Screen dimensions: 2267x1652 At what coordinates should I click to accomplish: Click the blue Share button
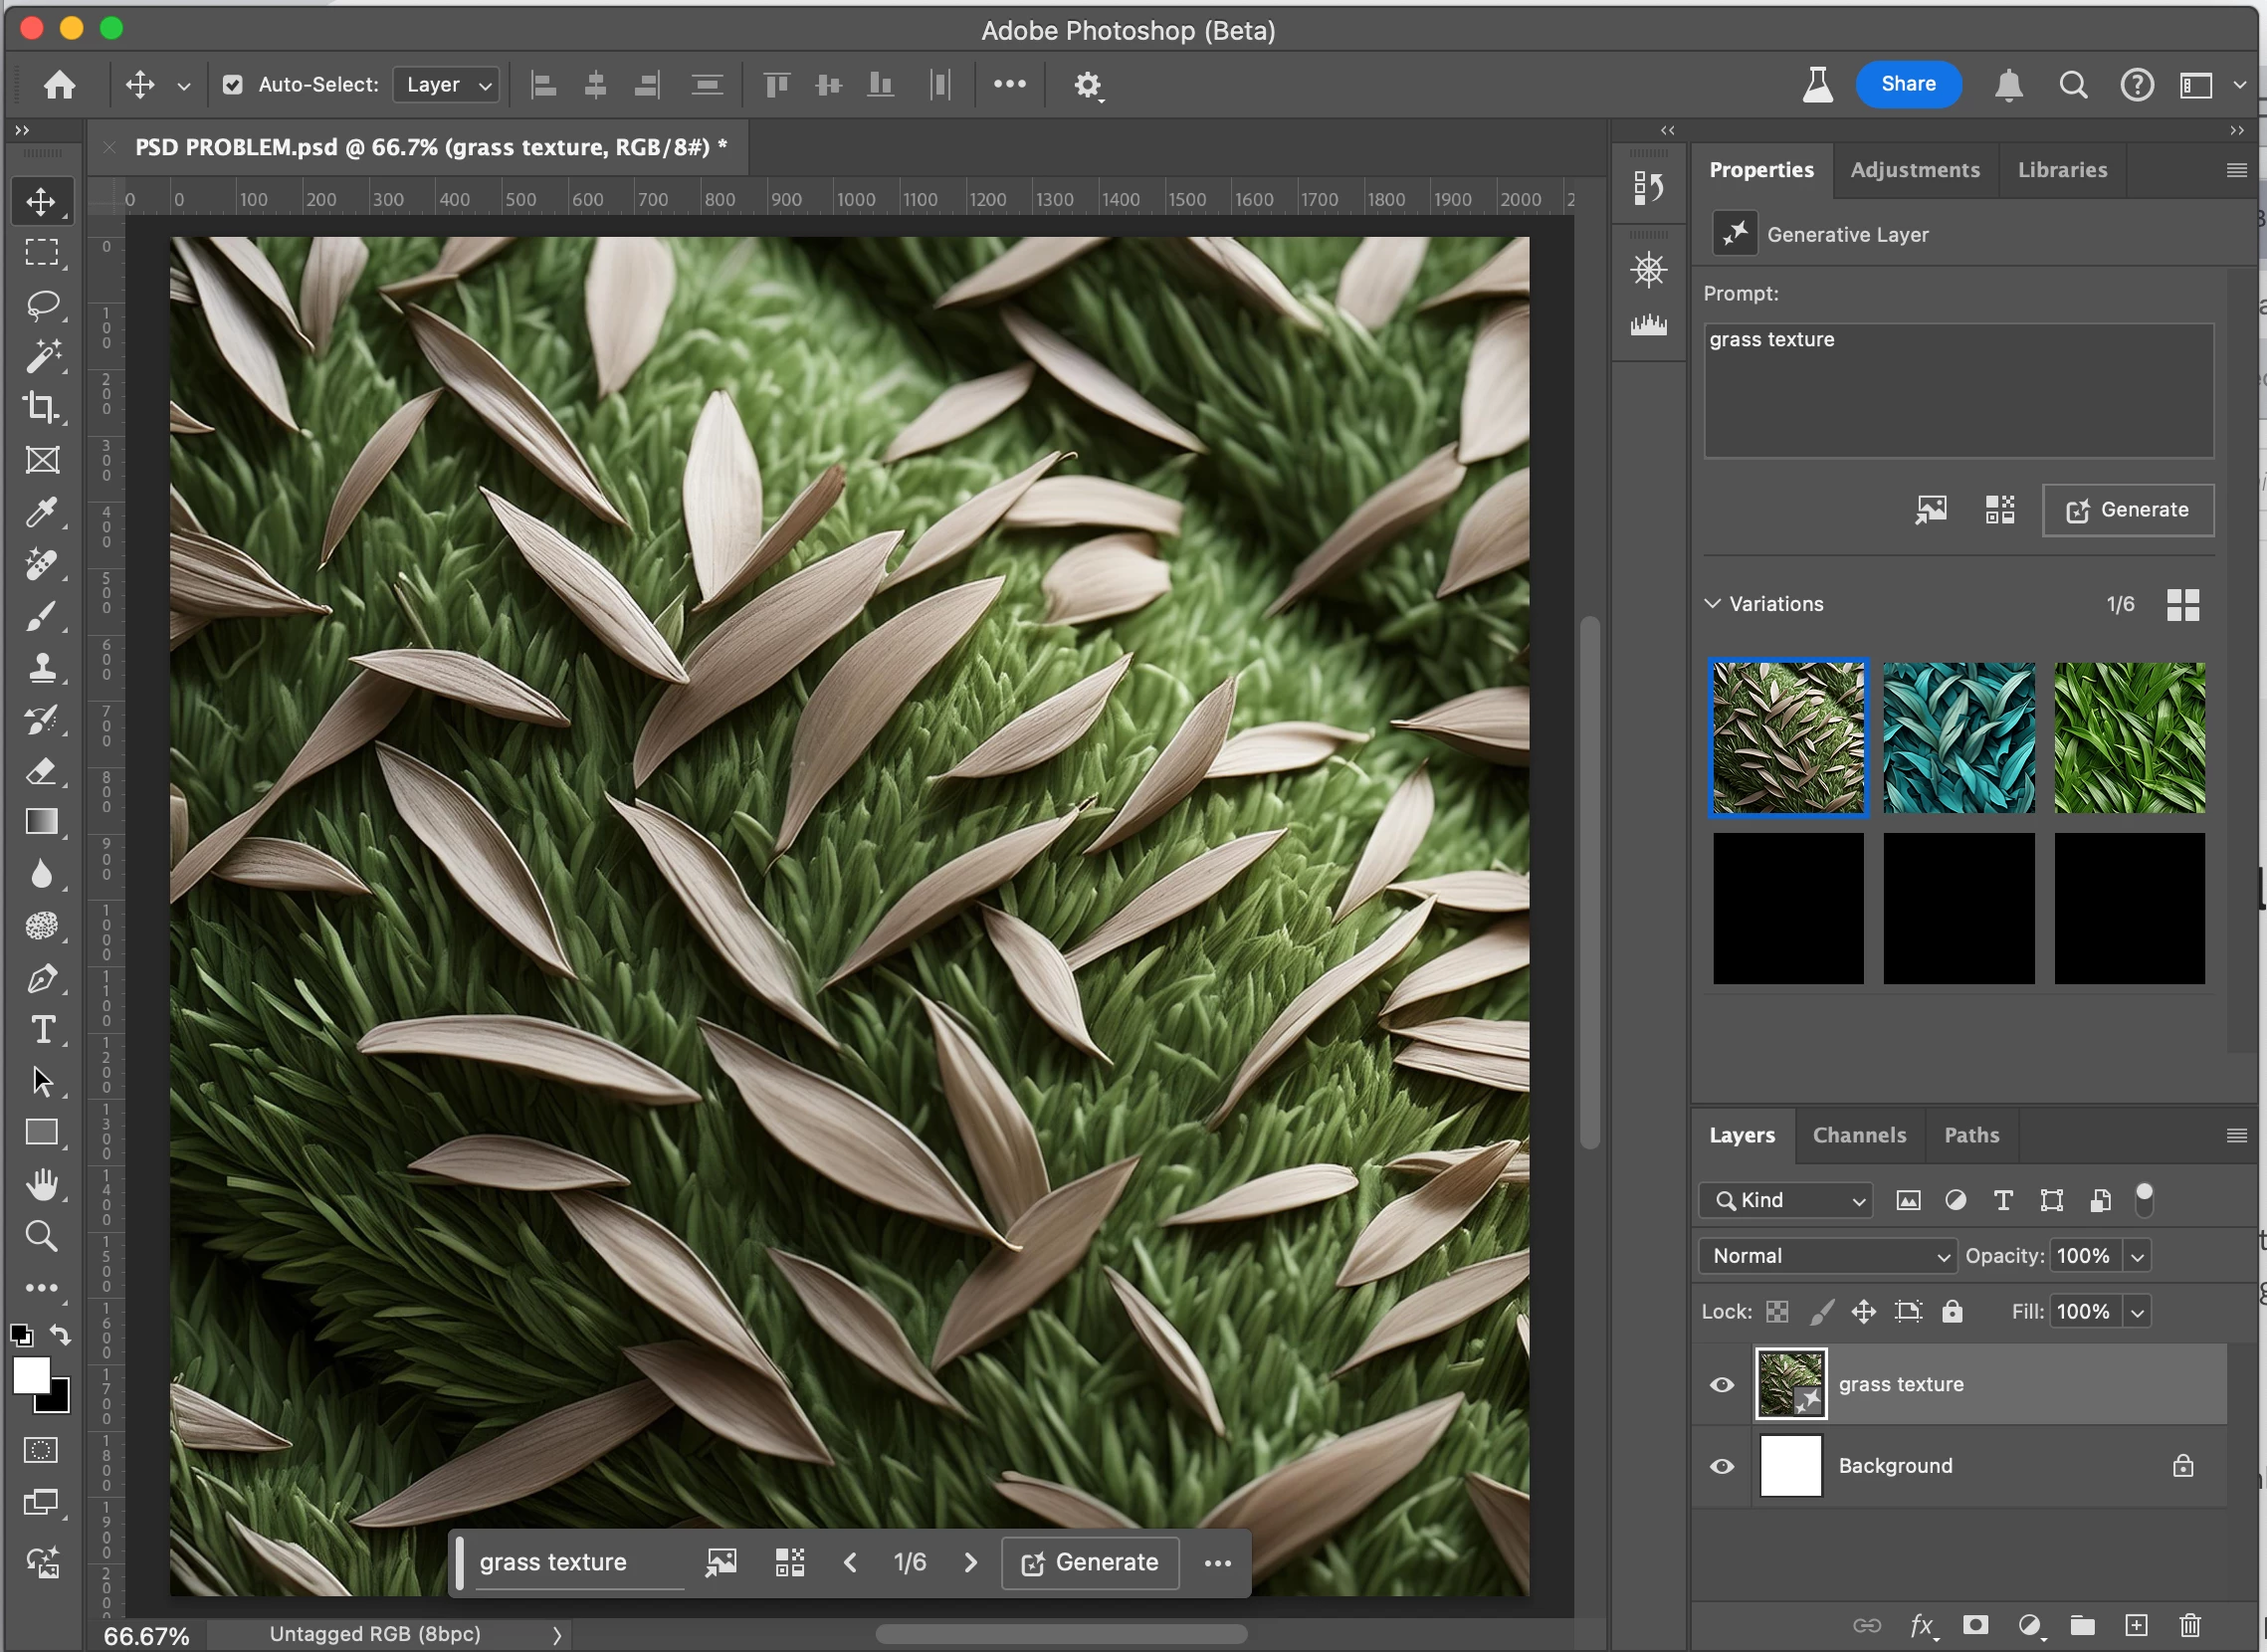pos(1907,84)
